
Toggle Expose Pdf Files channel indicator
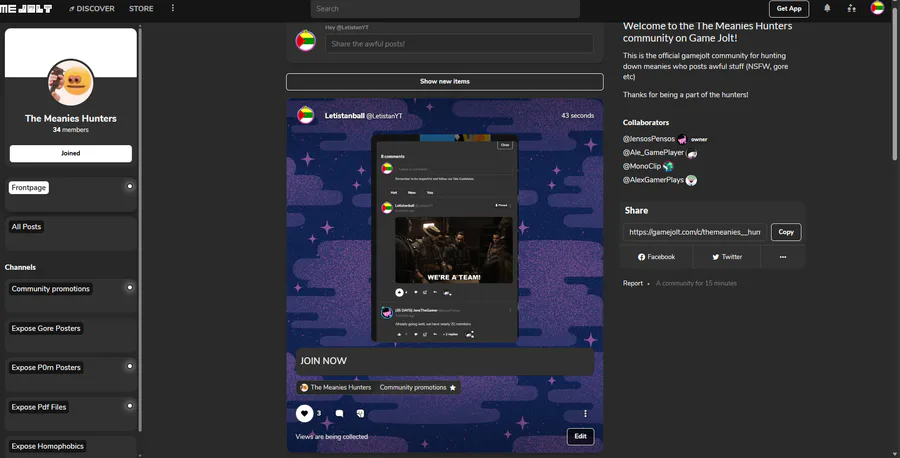[130, 405]
